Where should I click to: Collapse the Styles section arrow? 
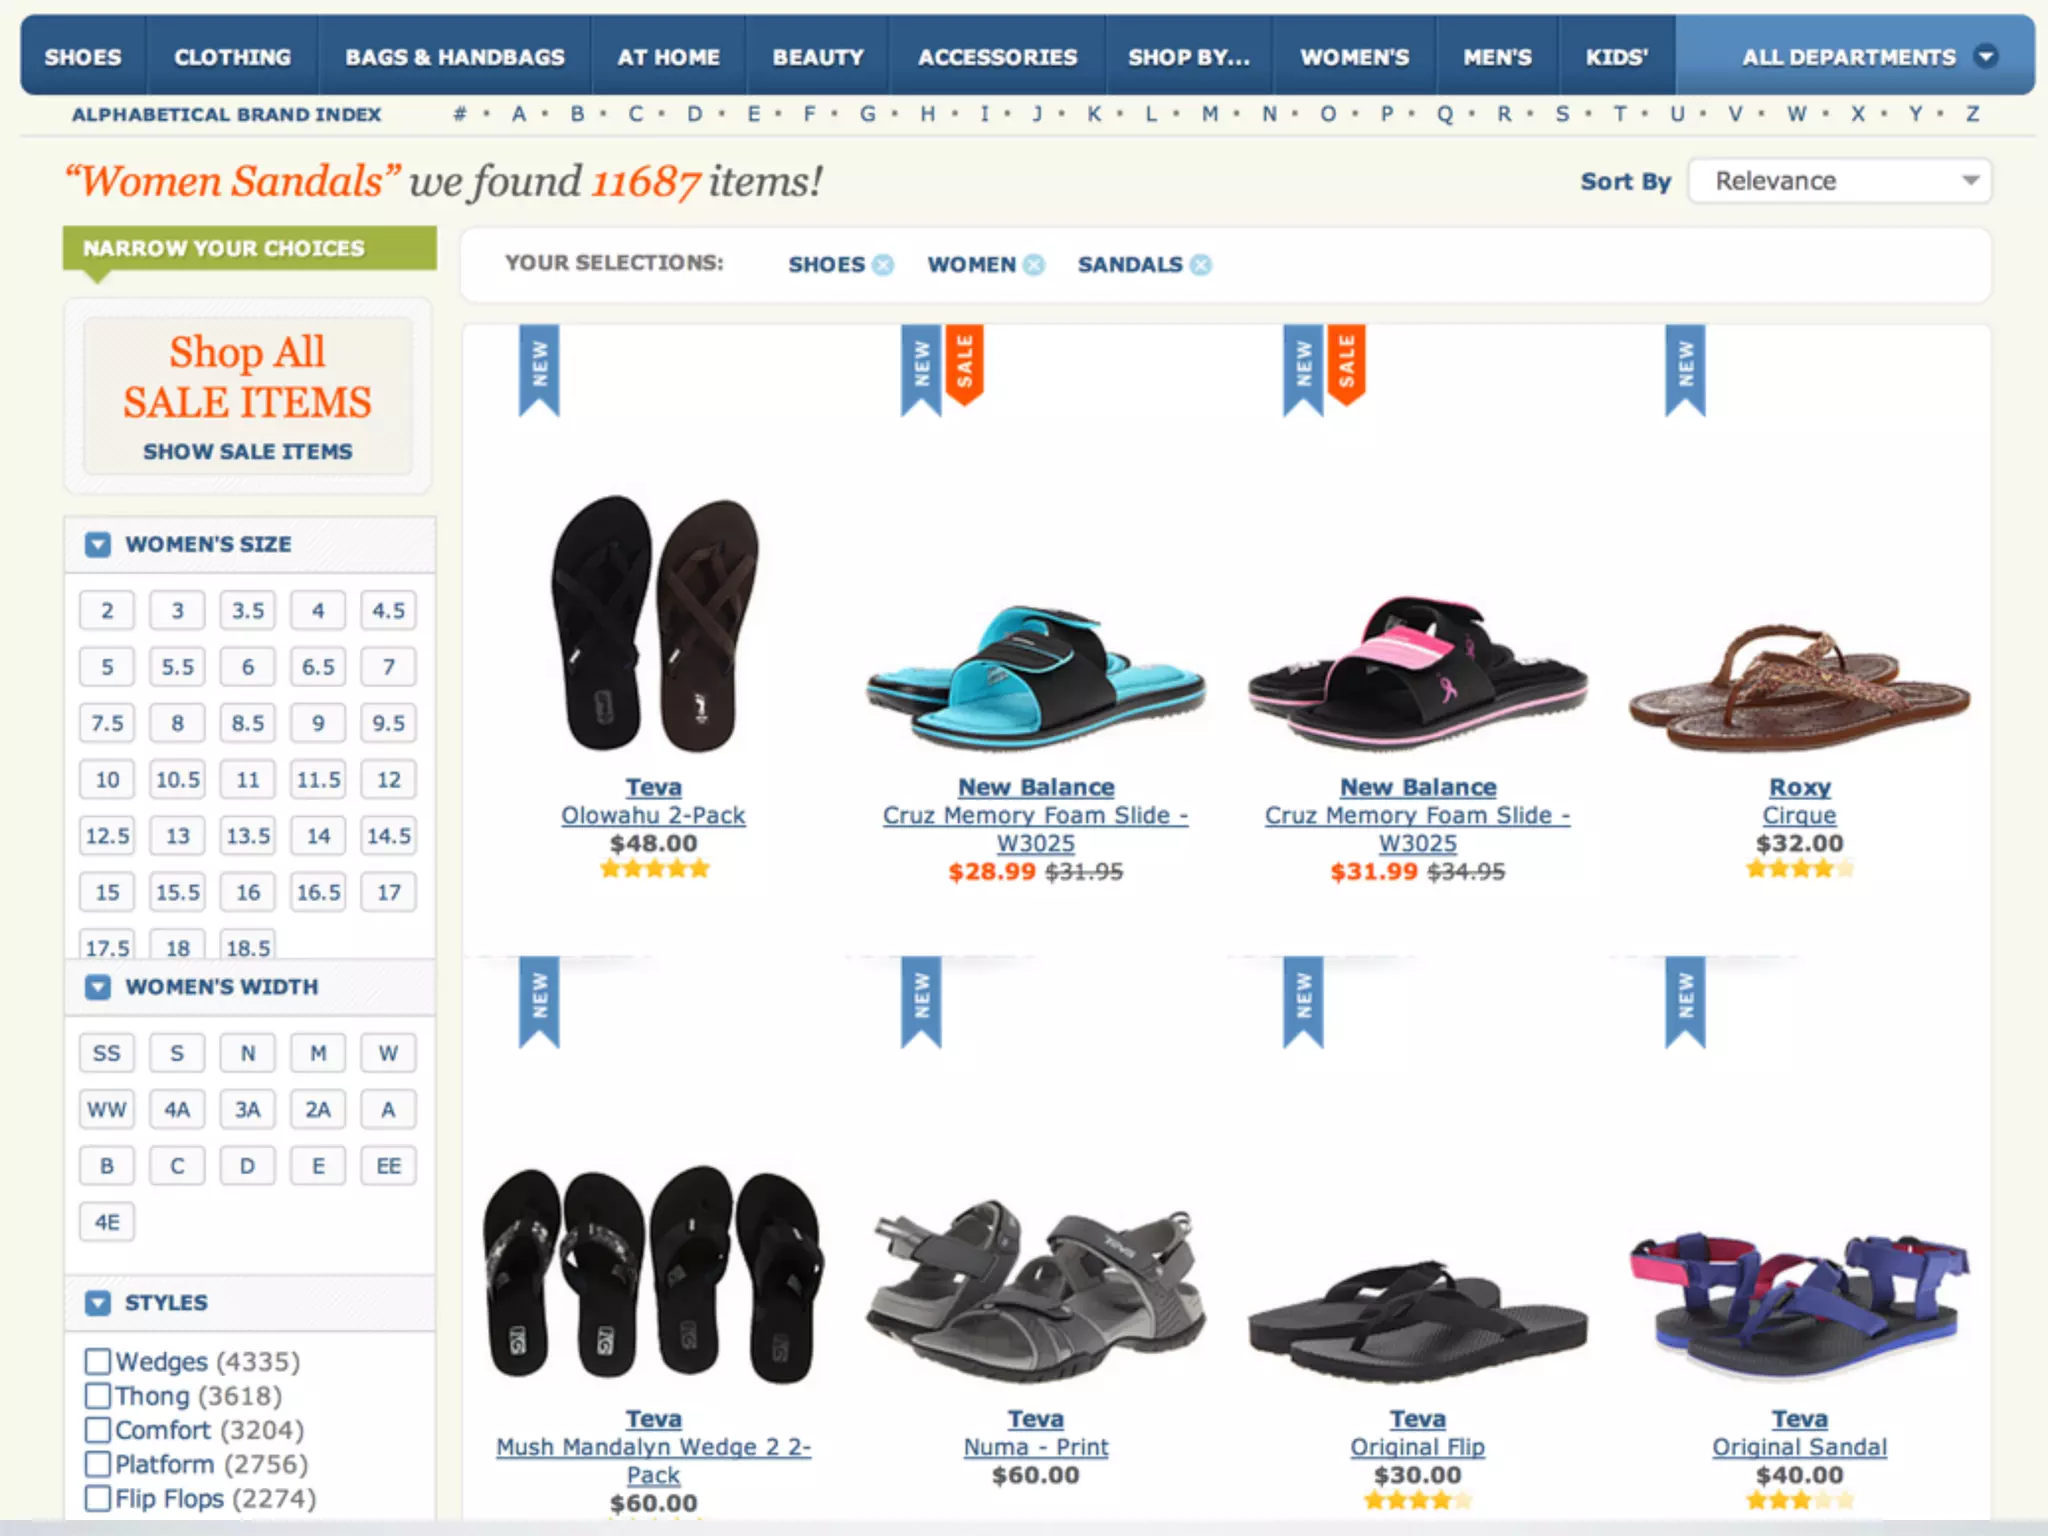98,1303
